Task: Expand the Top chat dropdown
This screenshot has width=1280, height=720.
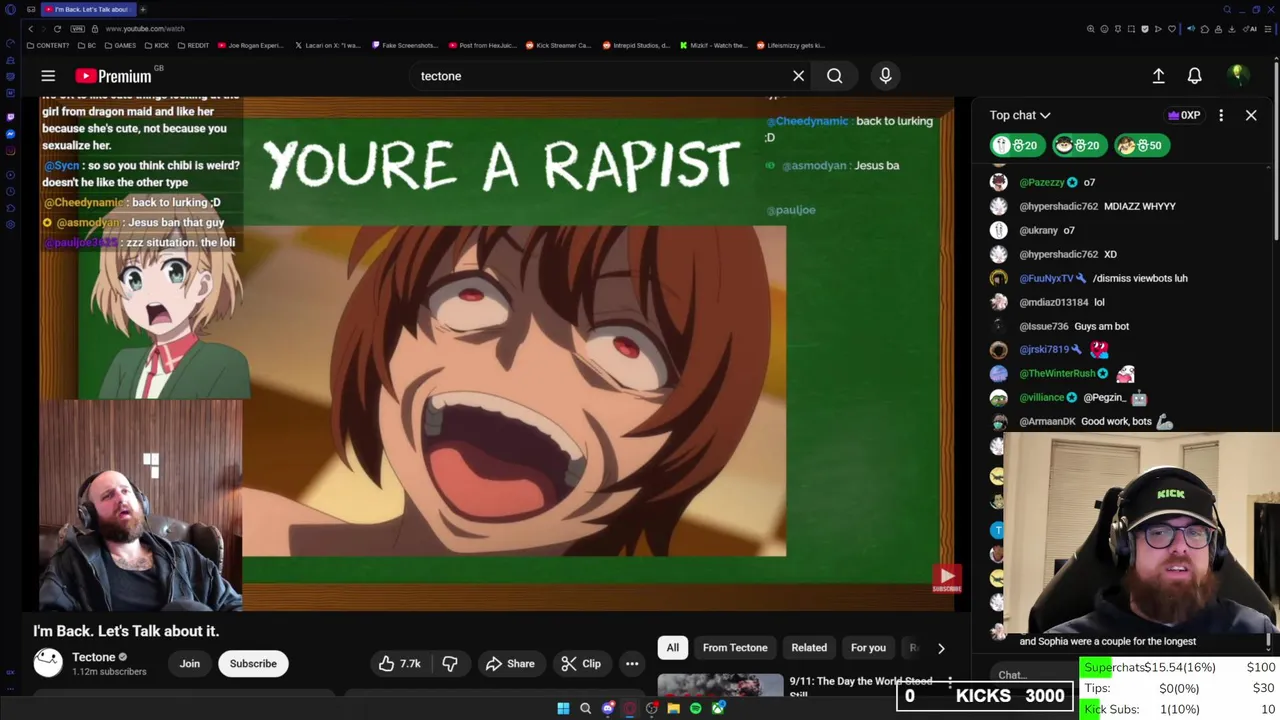Action: [x=1020, y=115]
